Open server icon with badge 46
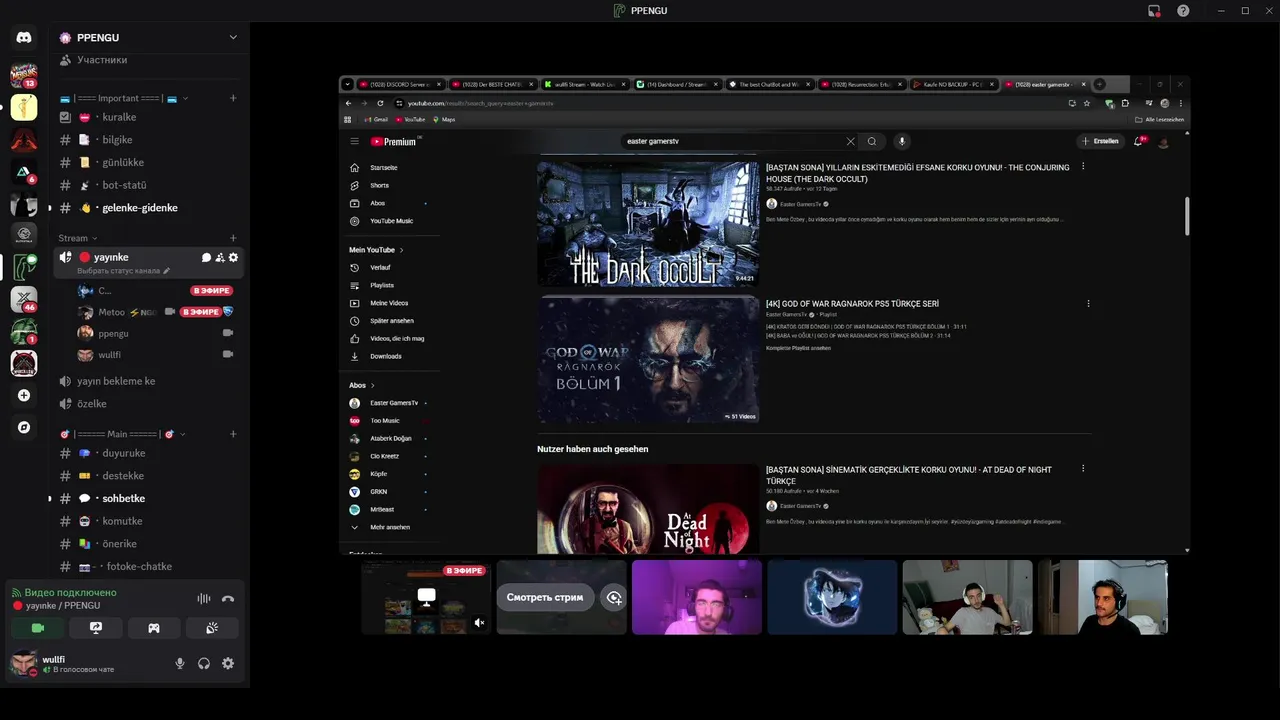Screen dimensions: 1280x720 pos(24,299)
